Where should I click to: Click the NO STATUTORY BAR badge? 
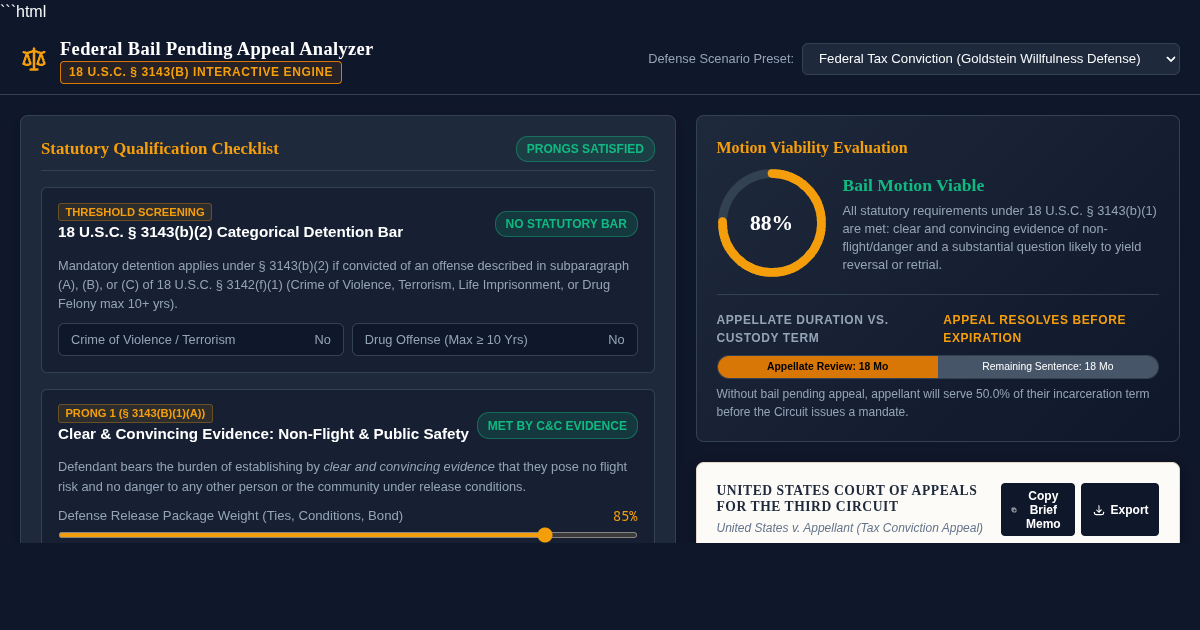point(566,224)
